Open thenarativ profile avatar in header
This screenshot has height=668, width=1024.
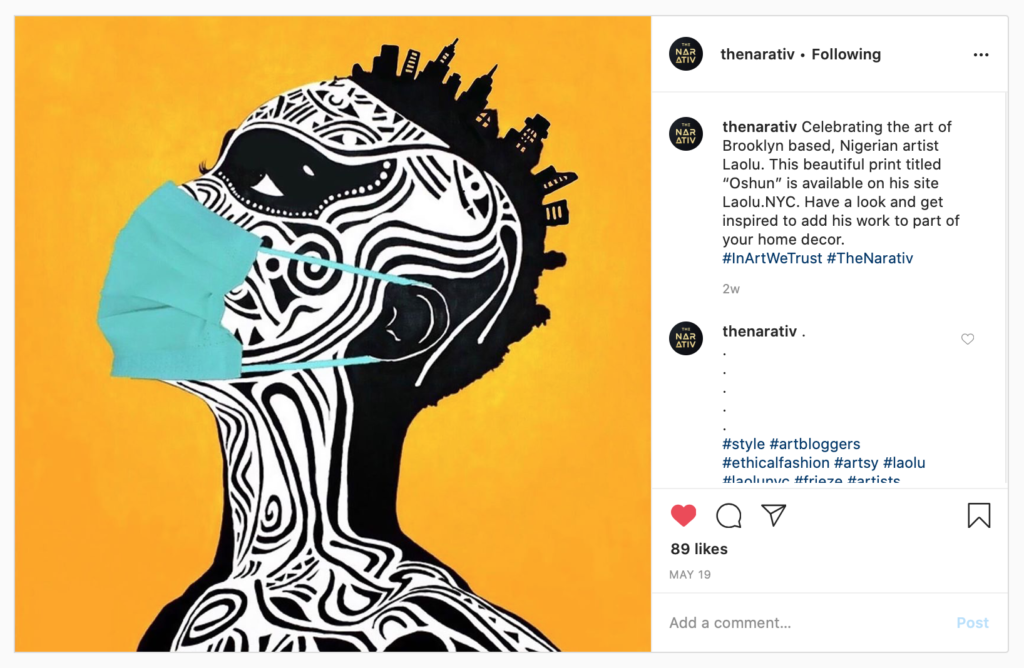pos(686,54)
